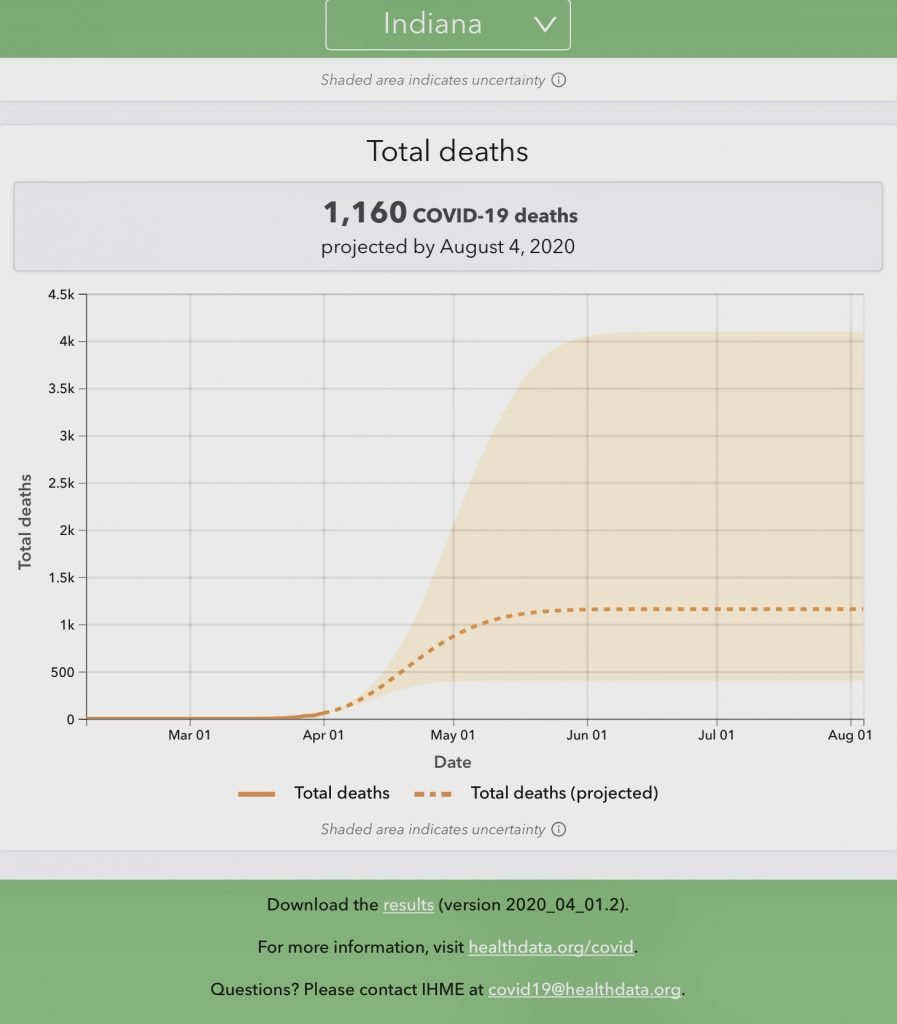This screenshot has width=897, height=1024.
Task: Click the Total deaths (projected) legend label
Action: (x=564, y=793)
